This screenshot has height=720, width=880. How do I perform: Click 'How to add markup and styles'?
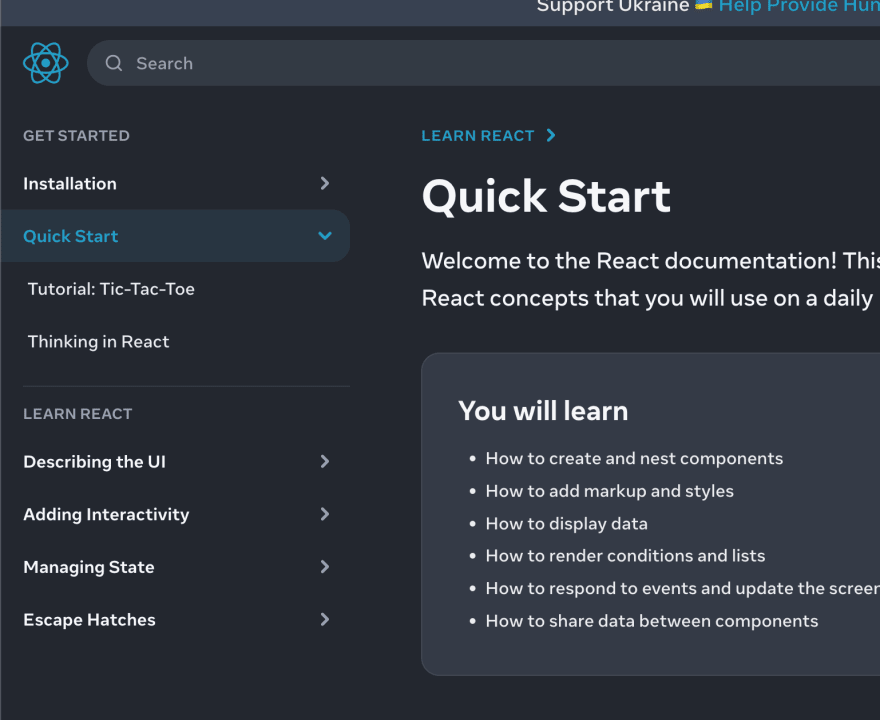(609, 491)
